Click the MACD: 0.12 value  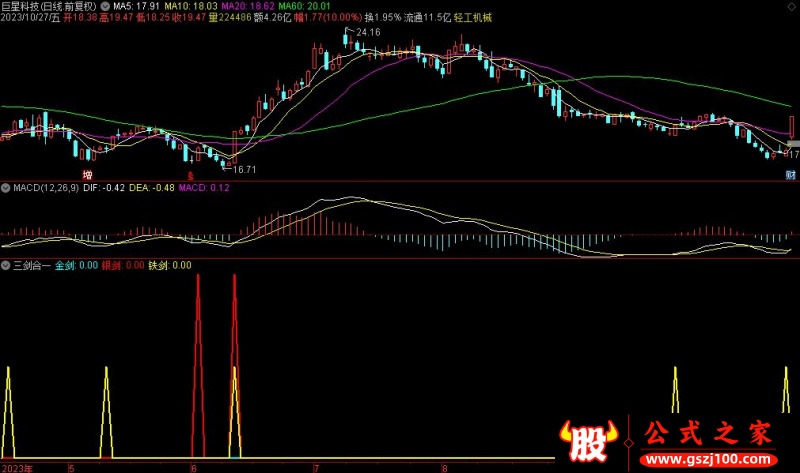pos(204,188)
